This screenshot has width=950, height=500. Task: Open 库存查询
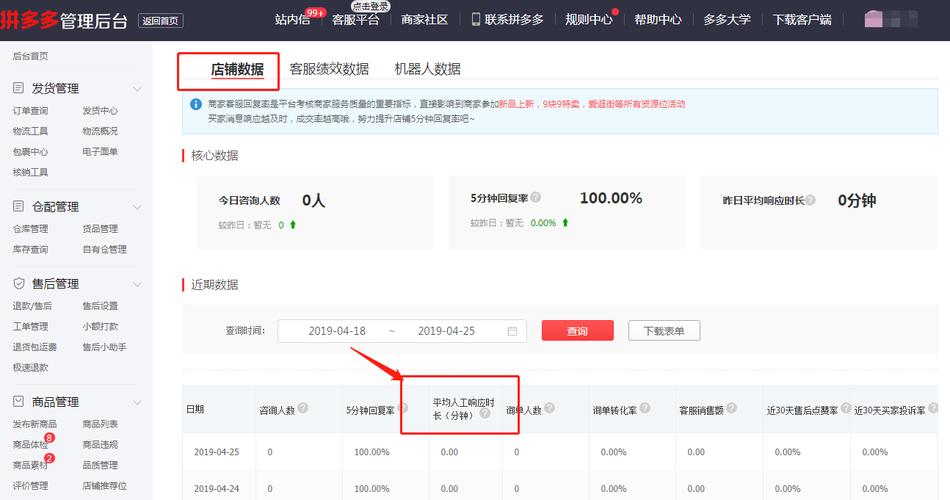[x=30, y=249]
